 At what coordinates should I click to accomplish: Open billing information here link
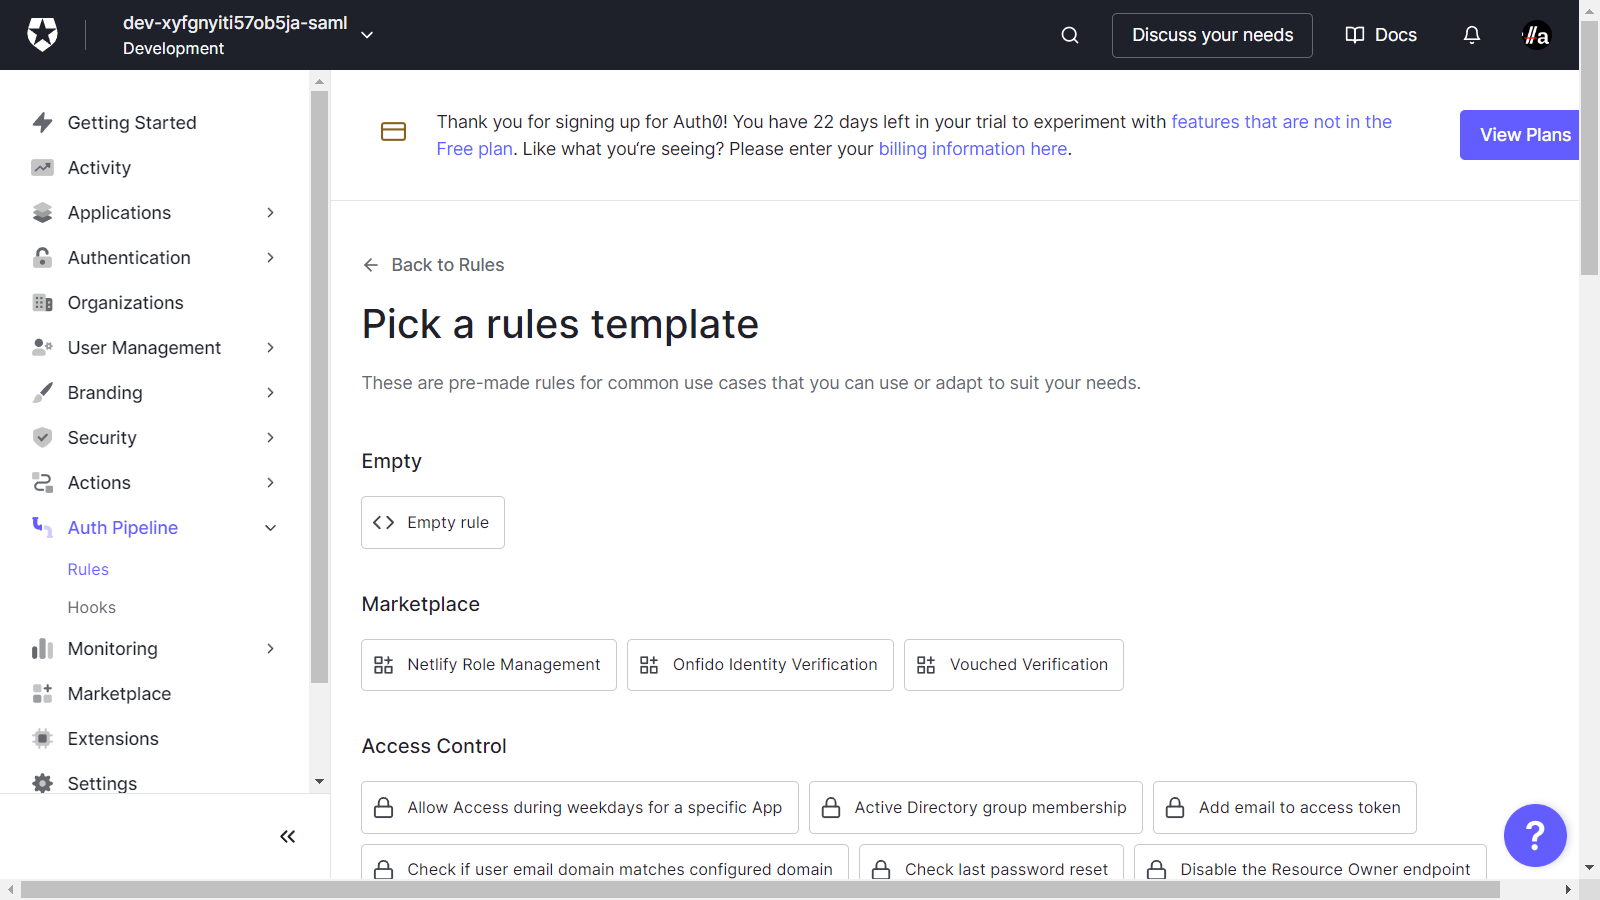pos(972,149)
